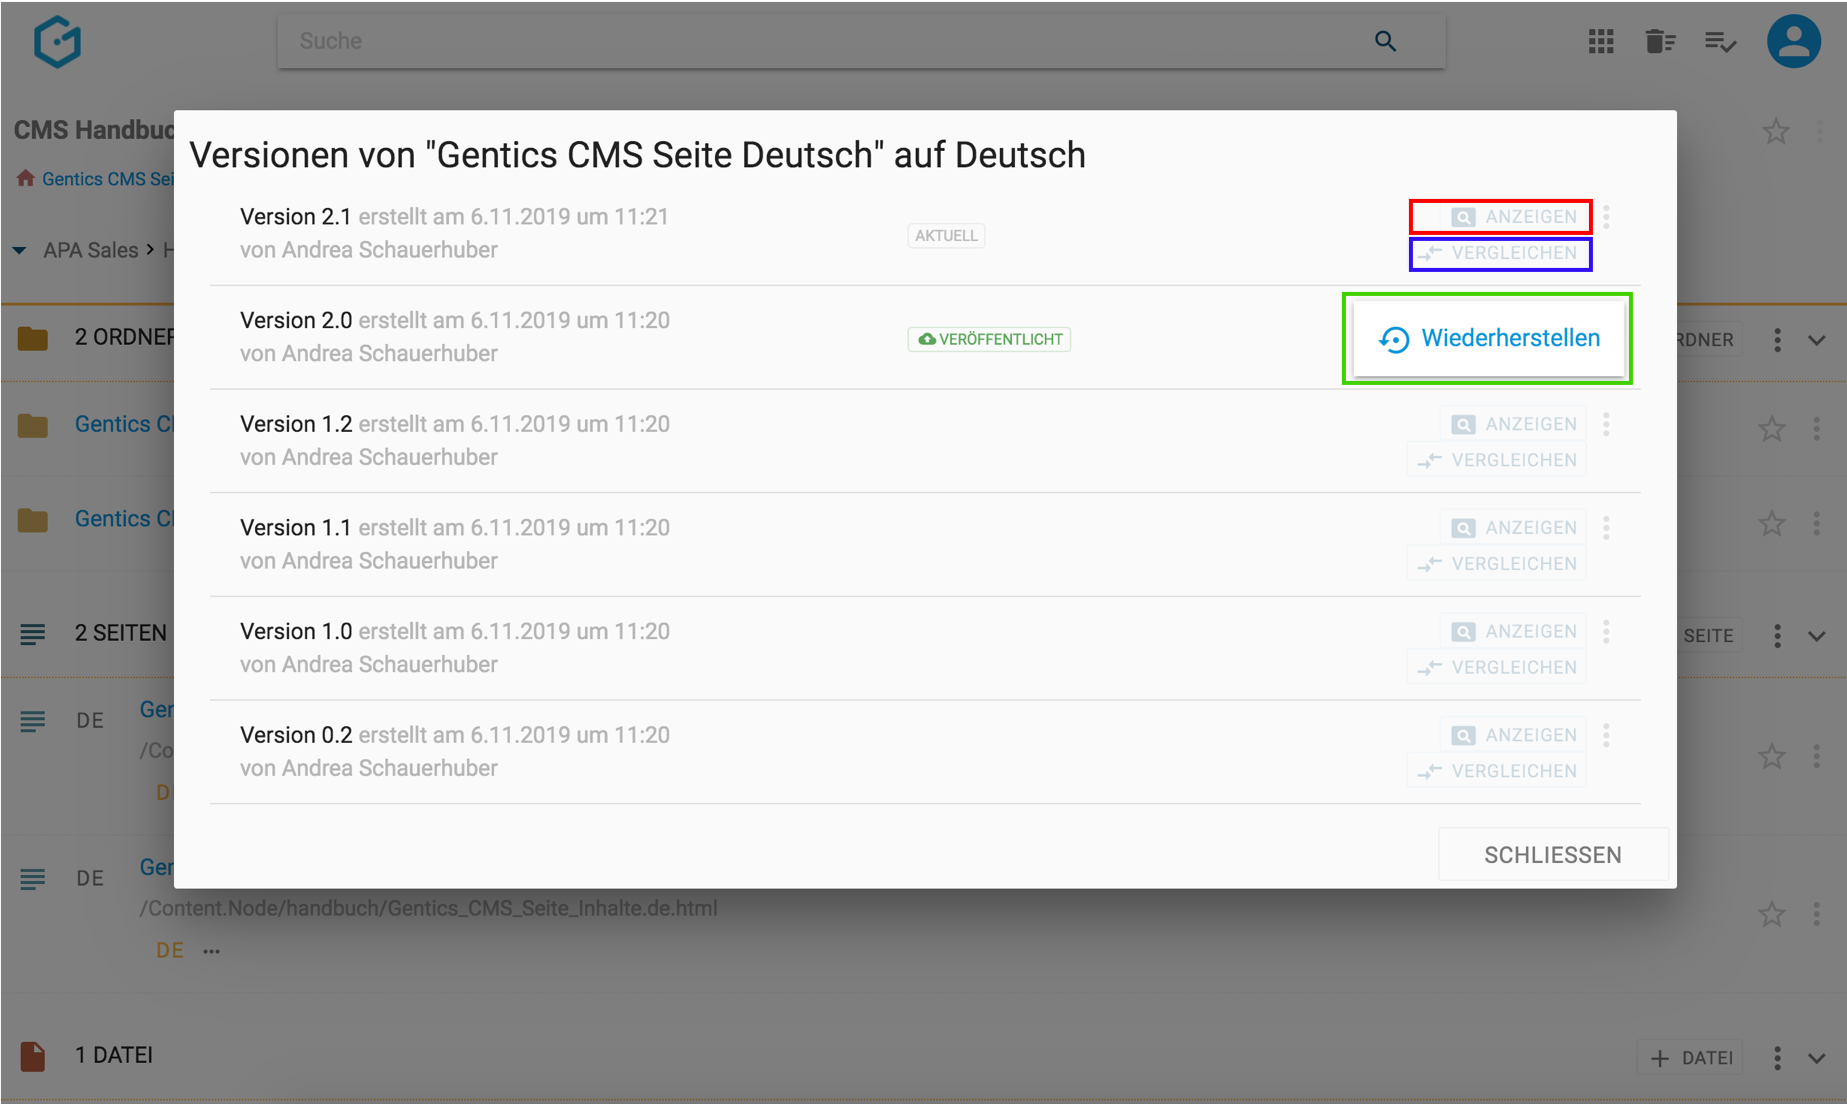Click the 1 DATEI section header

pos(114,1056)
